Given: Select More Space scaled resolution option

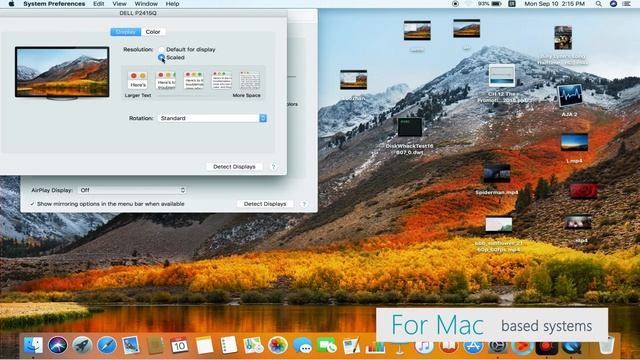Looking at the screenshot, I should click(x=250, y=80).
